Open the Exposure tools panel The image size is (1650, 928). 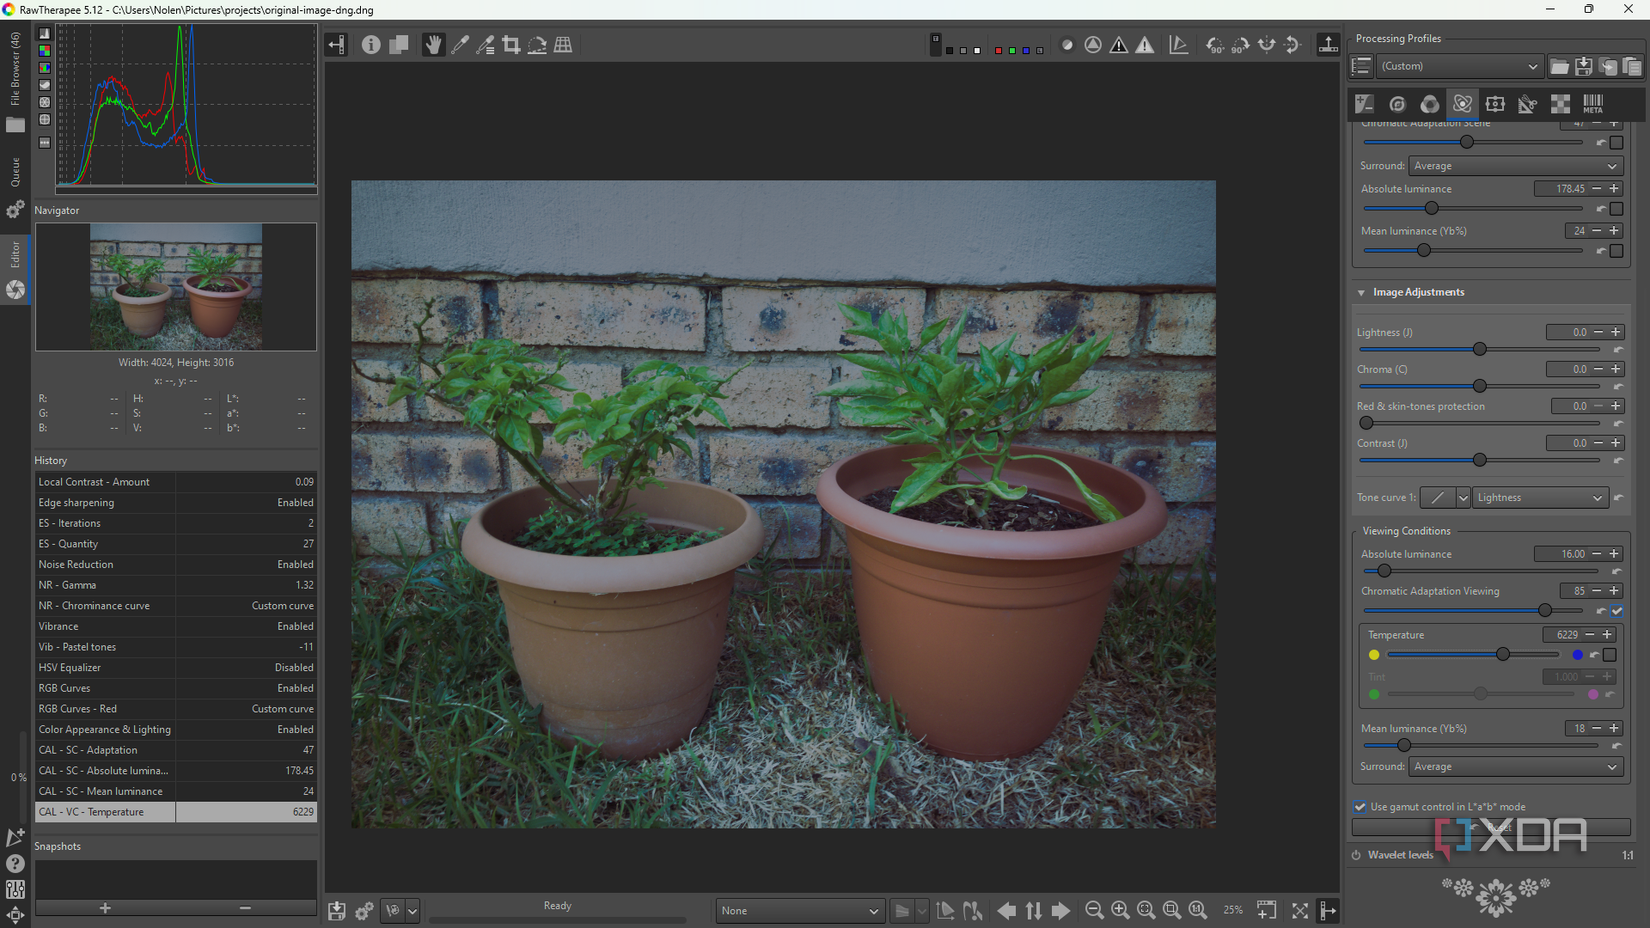pyautogui.click(x=1365, y=104)
